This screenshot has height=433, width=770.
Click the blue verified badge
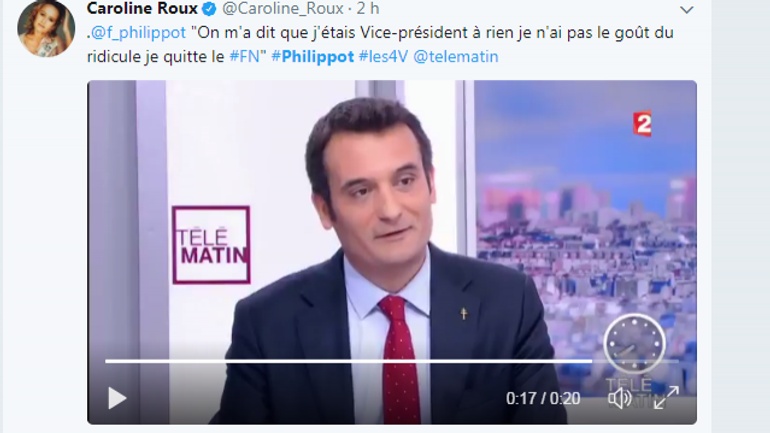210,9
